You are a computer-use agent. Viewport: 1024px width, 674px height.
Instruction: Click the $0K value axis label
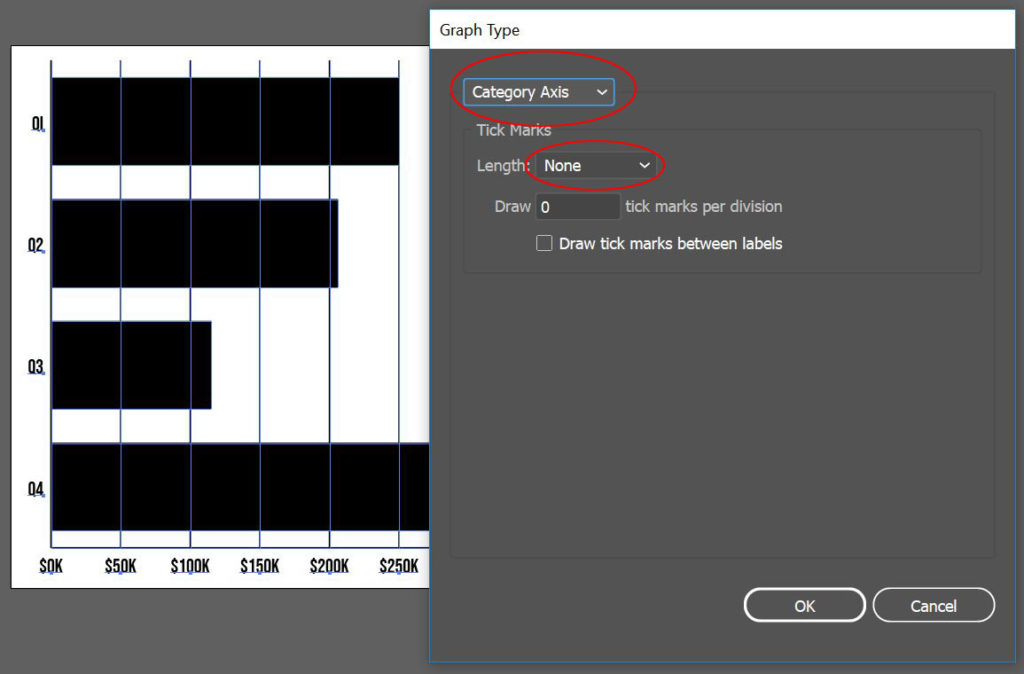point(50,565)
